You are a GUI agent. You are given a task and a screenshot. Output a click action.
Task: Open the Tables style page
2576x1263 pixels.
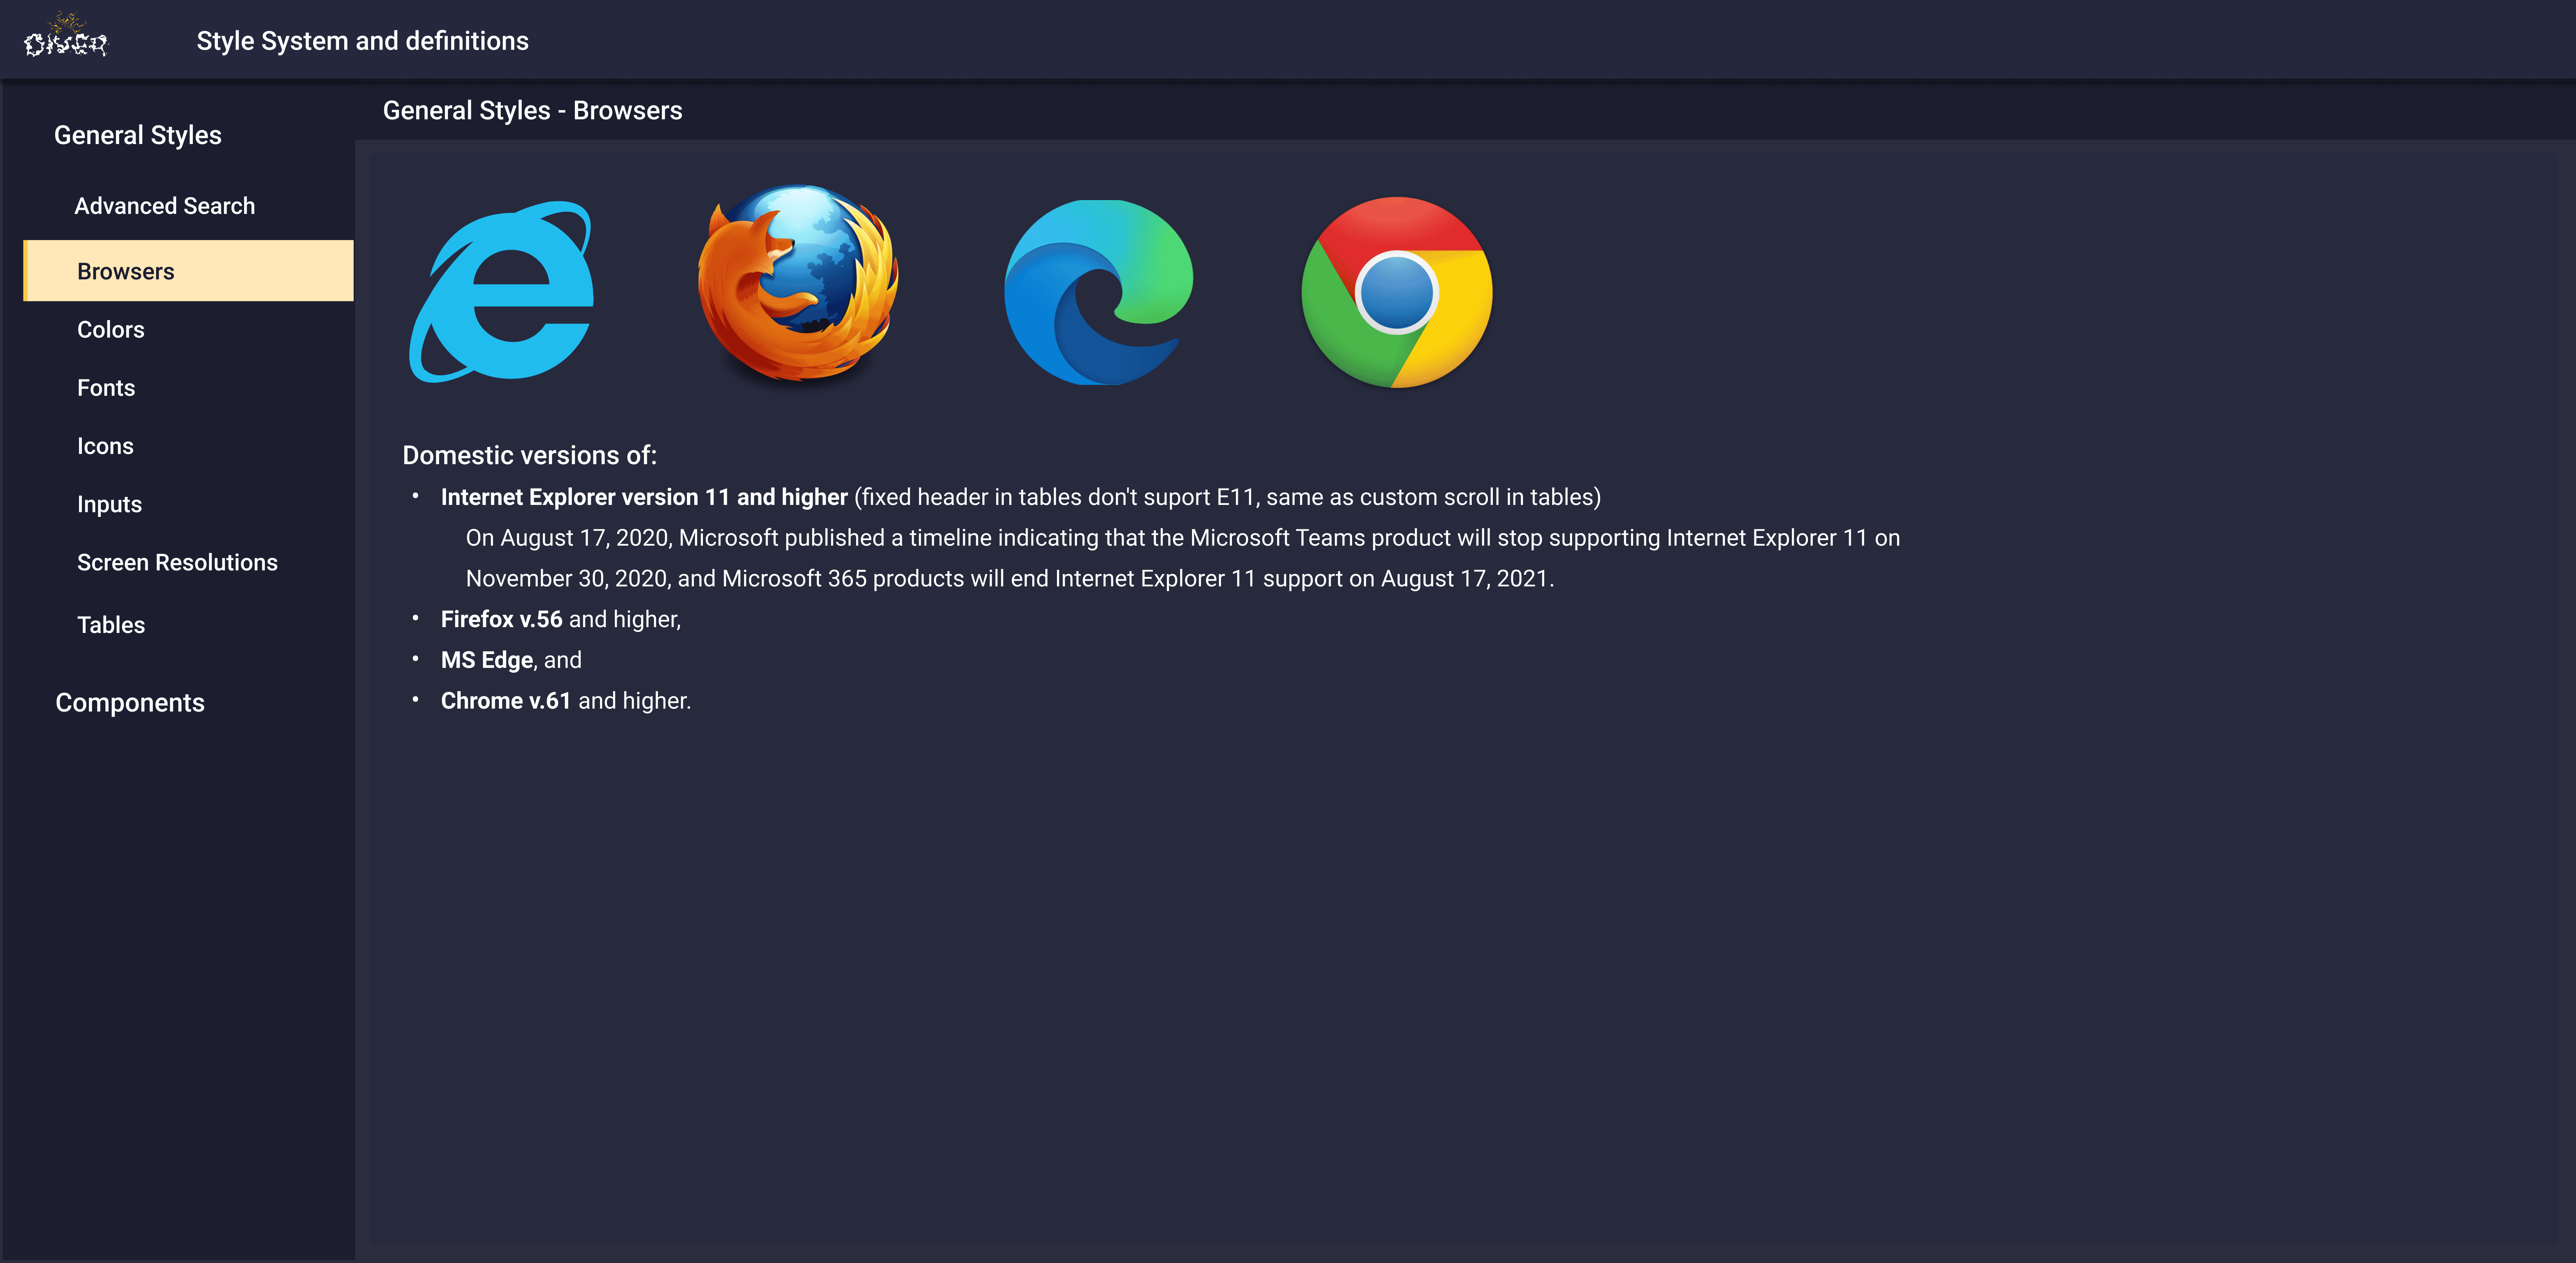(111, 625)
